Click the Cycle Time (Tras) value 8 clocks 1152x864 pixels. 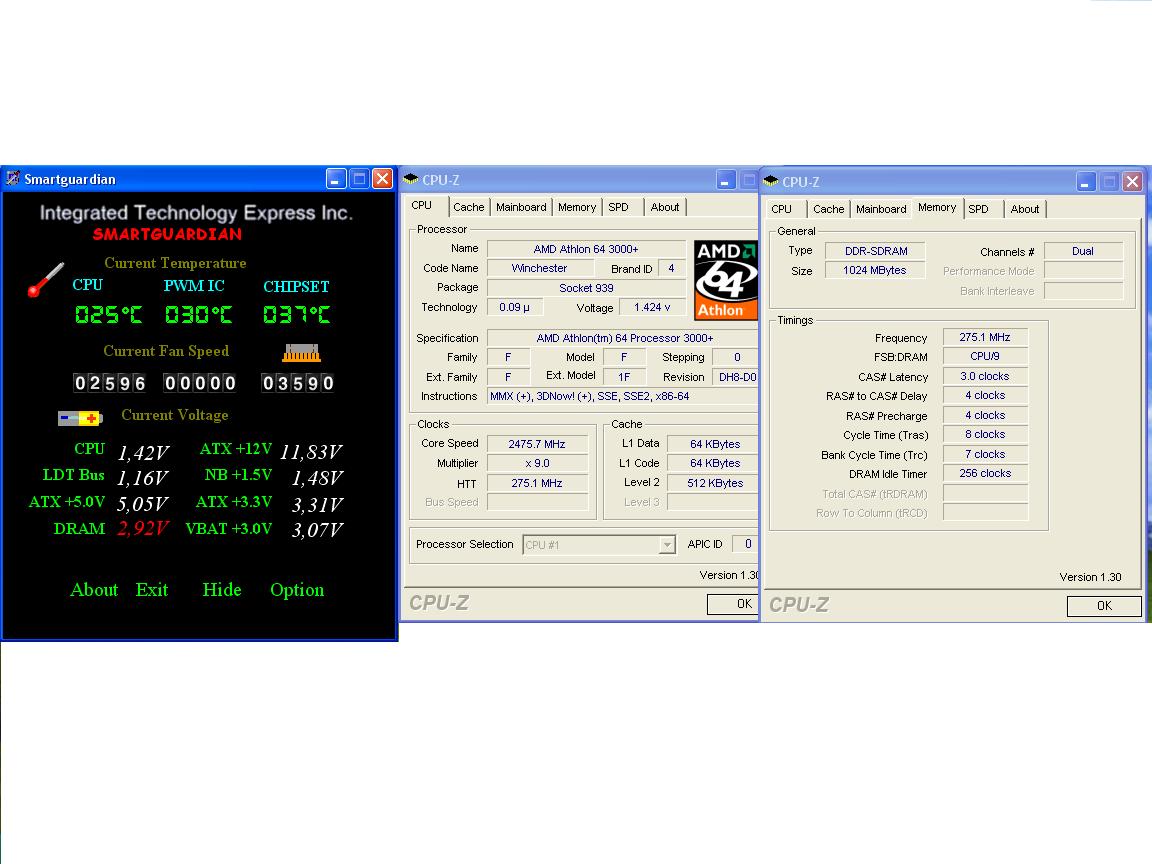tap(984, 434)
